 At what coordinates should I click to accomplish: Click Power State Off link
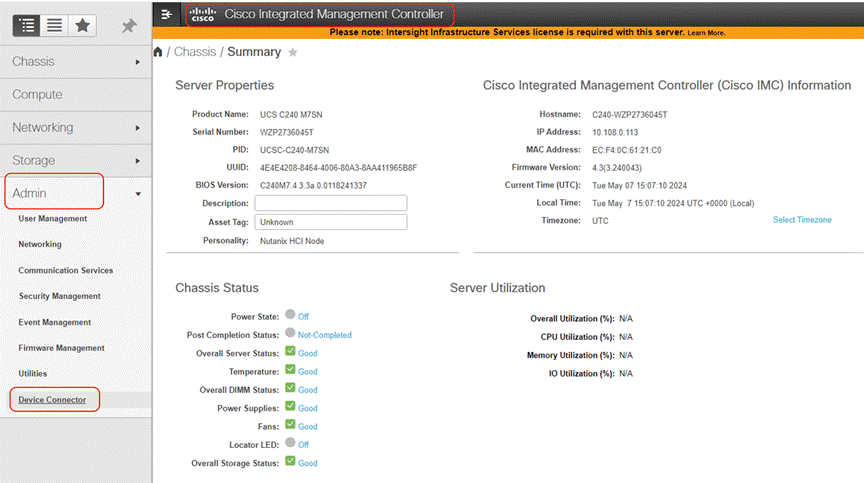tap(304, 317)
